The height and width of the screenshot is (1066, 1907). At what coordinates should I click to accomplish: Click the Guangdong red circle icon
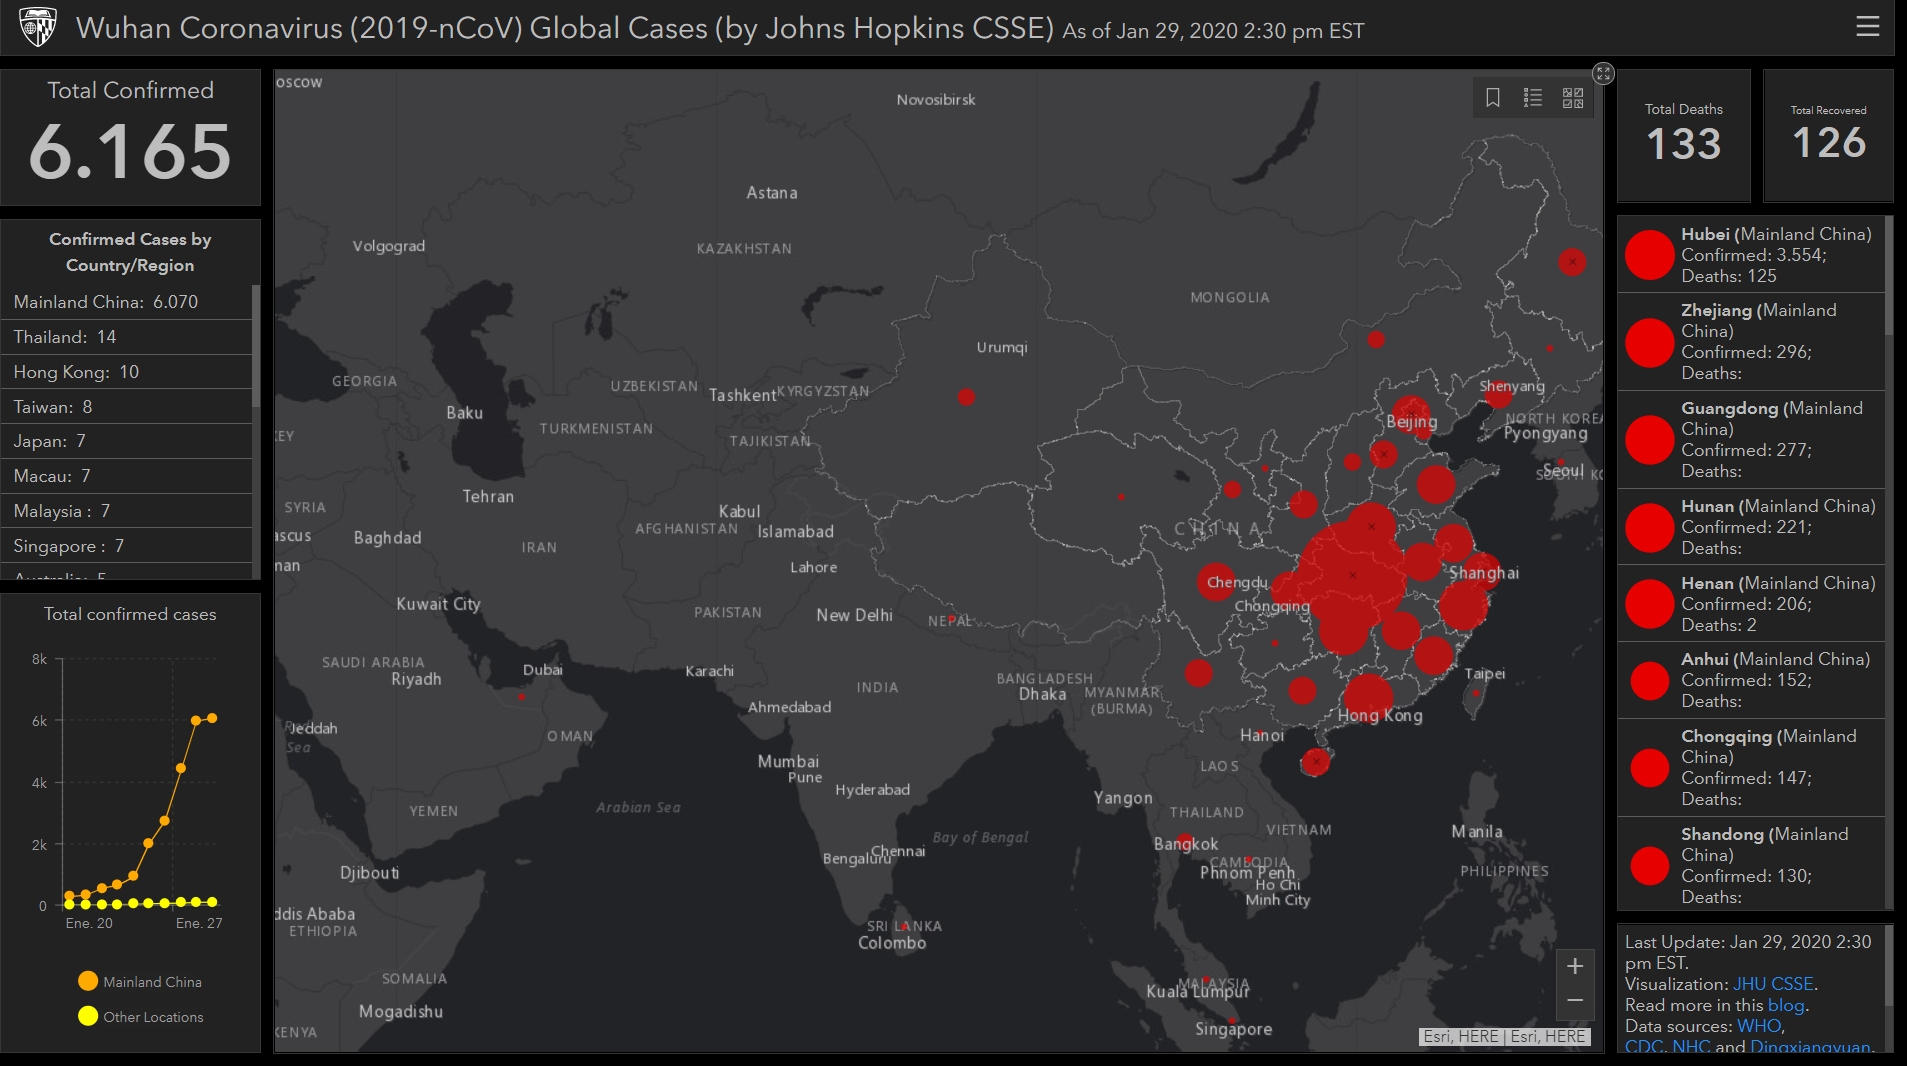coord(1650,440)
